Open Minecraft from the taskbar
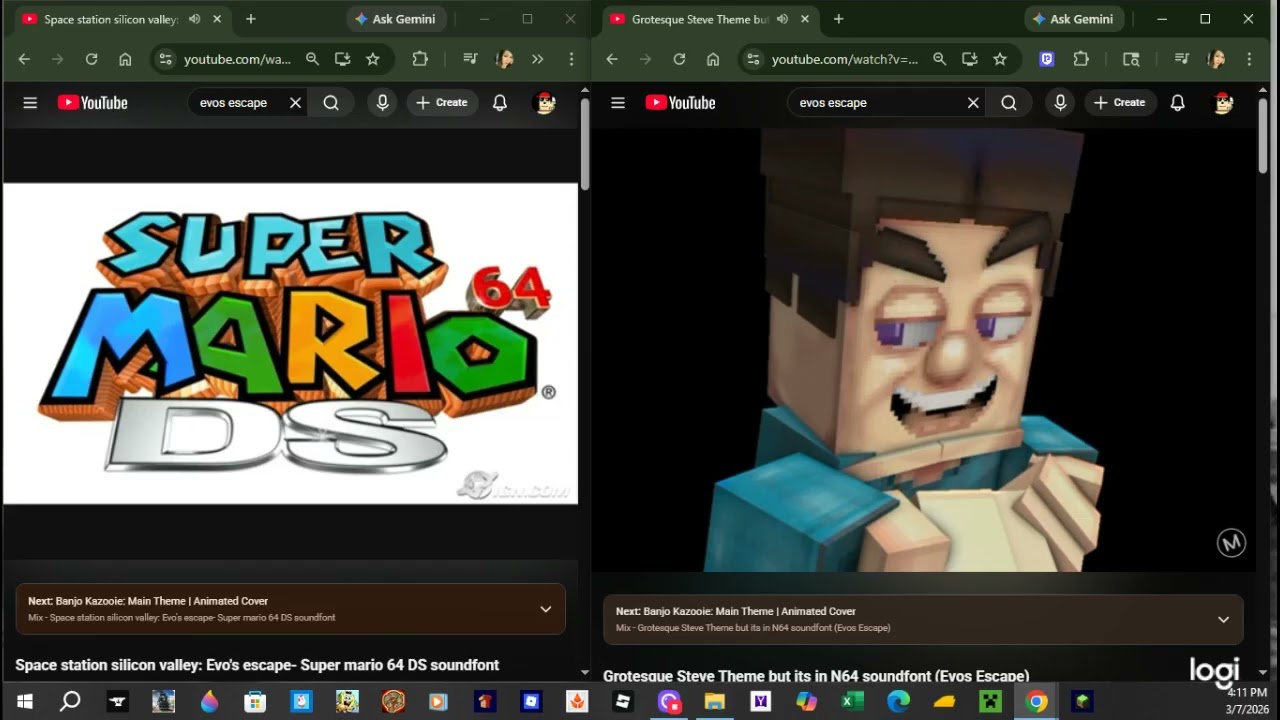The width and height of the screenshot is (1280, 720). point(990,701)
